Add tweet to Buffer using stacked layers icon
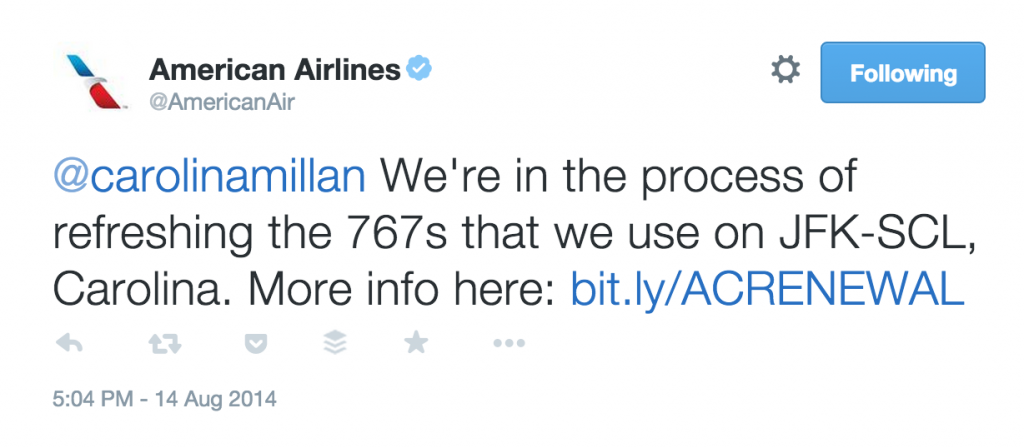 click(x=336, y=342)
